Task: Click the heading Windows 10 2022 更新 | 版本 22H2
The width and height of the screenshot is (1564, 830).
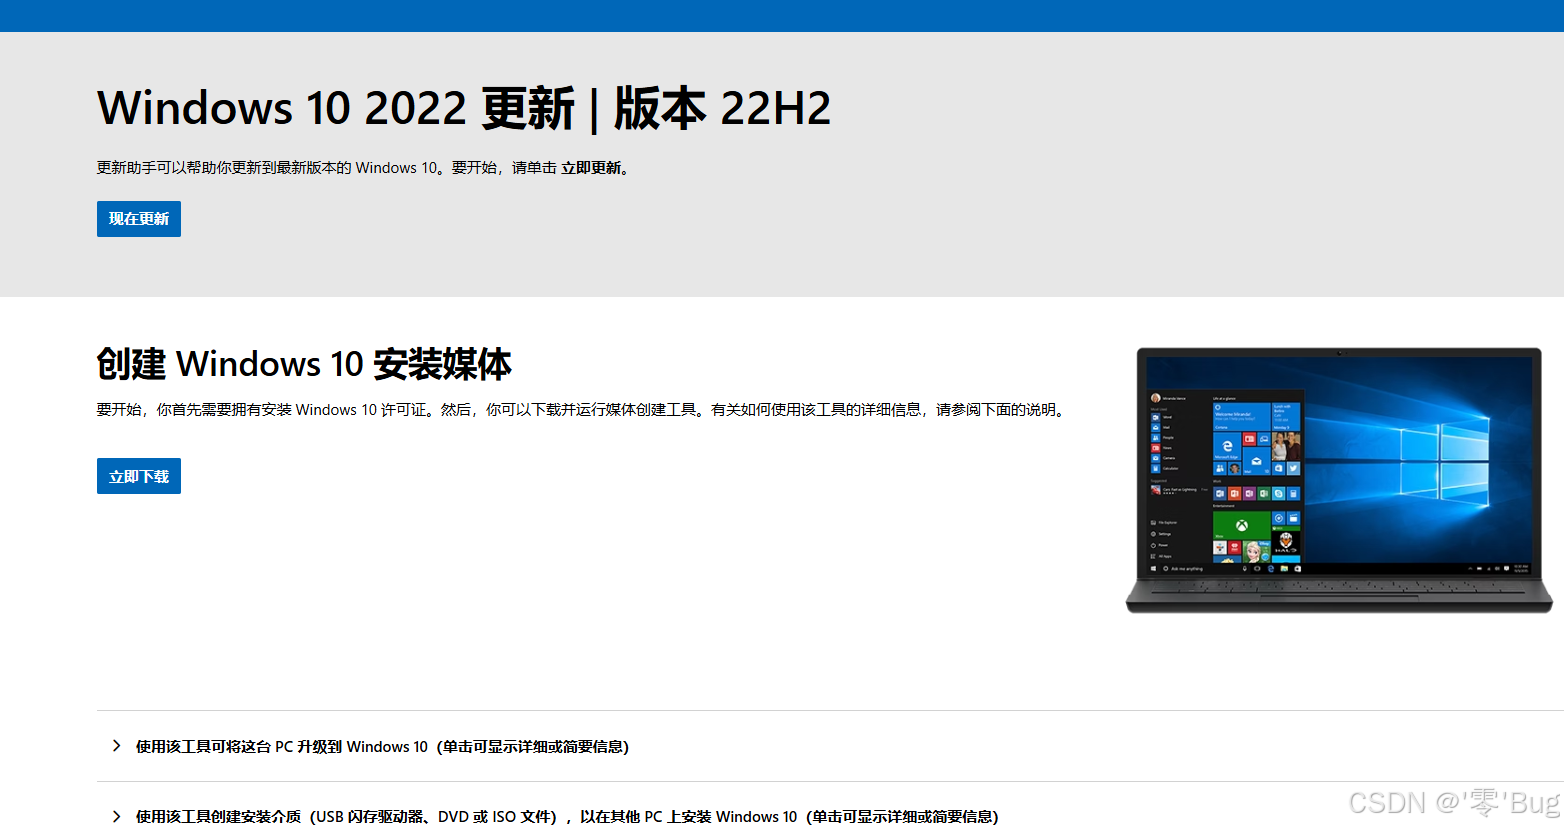Action: point(464,108)
